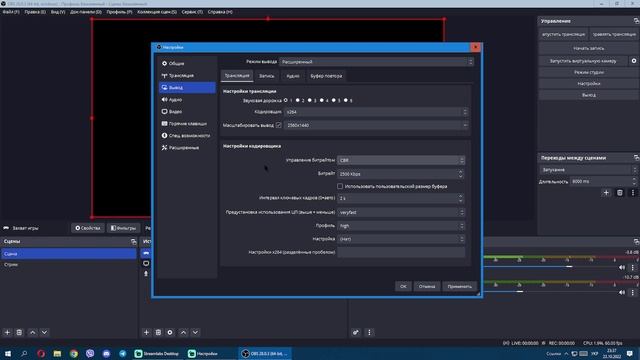Move source up with arrow icon
This screenshot has width=640, height=360.
click(184, 332)
